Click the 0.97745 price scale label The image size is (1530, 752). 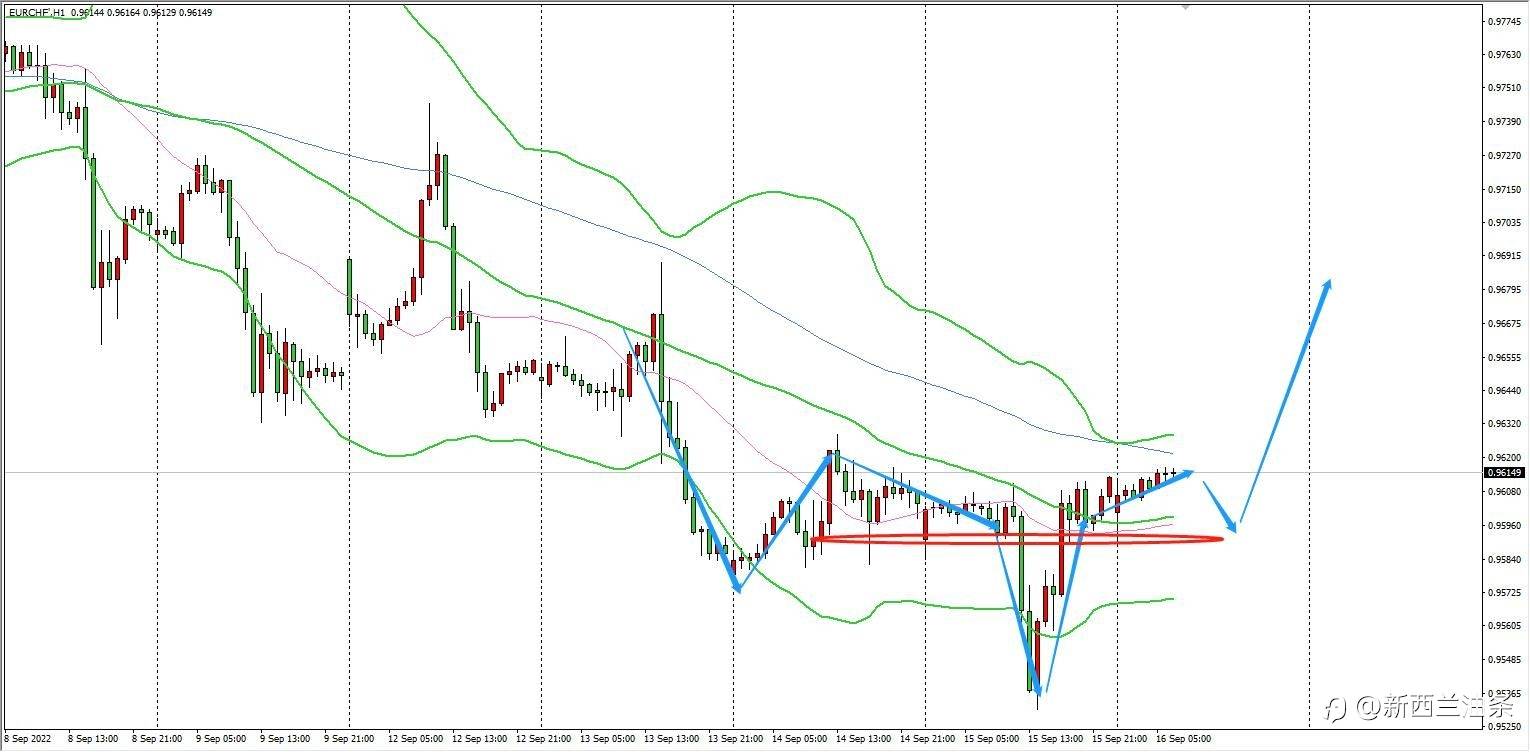pos(1504,20)
